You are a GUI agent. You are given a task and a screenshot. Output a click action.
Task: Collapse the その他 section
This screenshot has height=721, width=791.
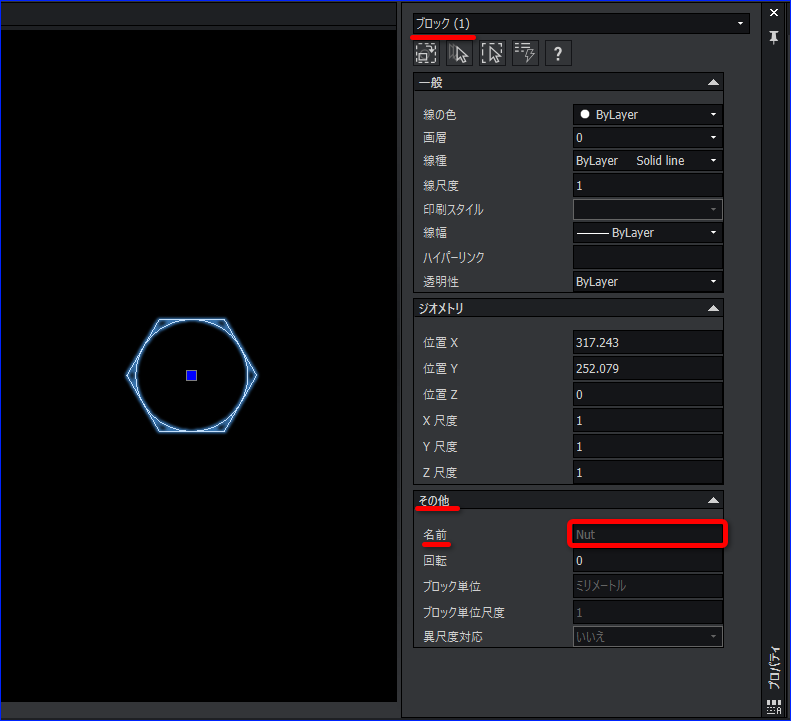coord(713,501)
